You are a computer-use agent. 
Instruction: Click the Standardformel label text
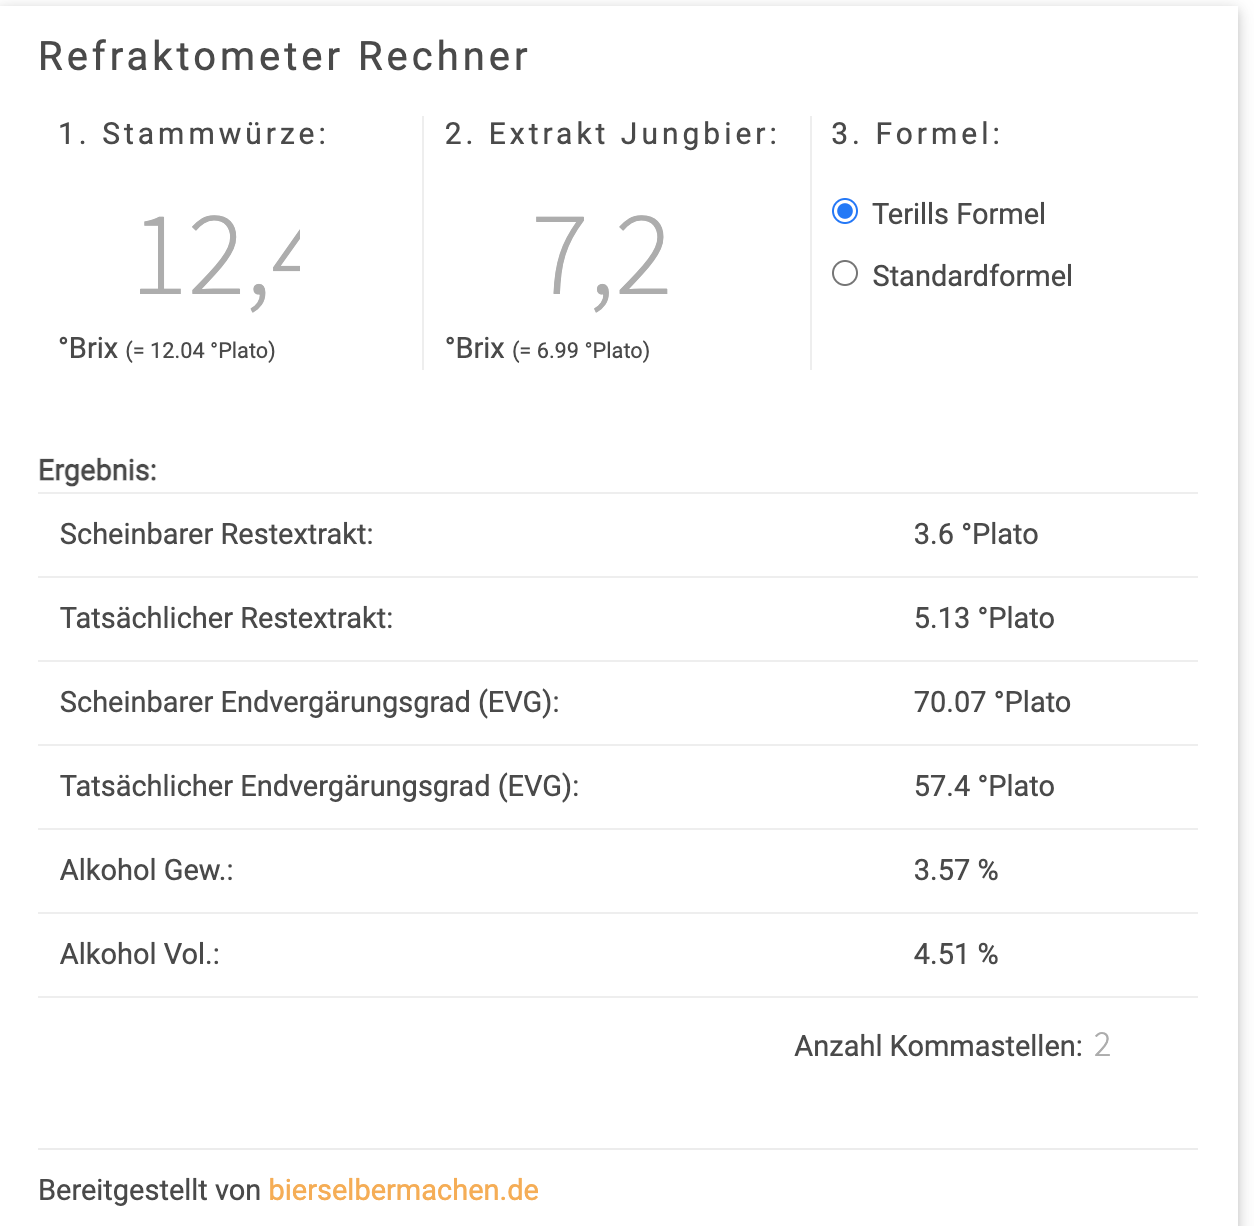click(x=971, y=276)
